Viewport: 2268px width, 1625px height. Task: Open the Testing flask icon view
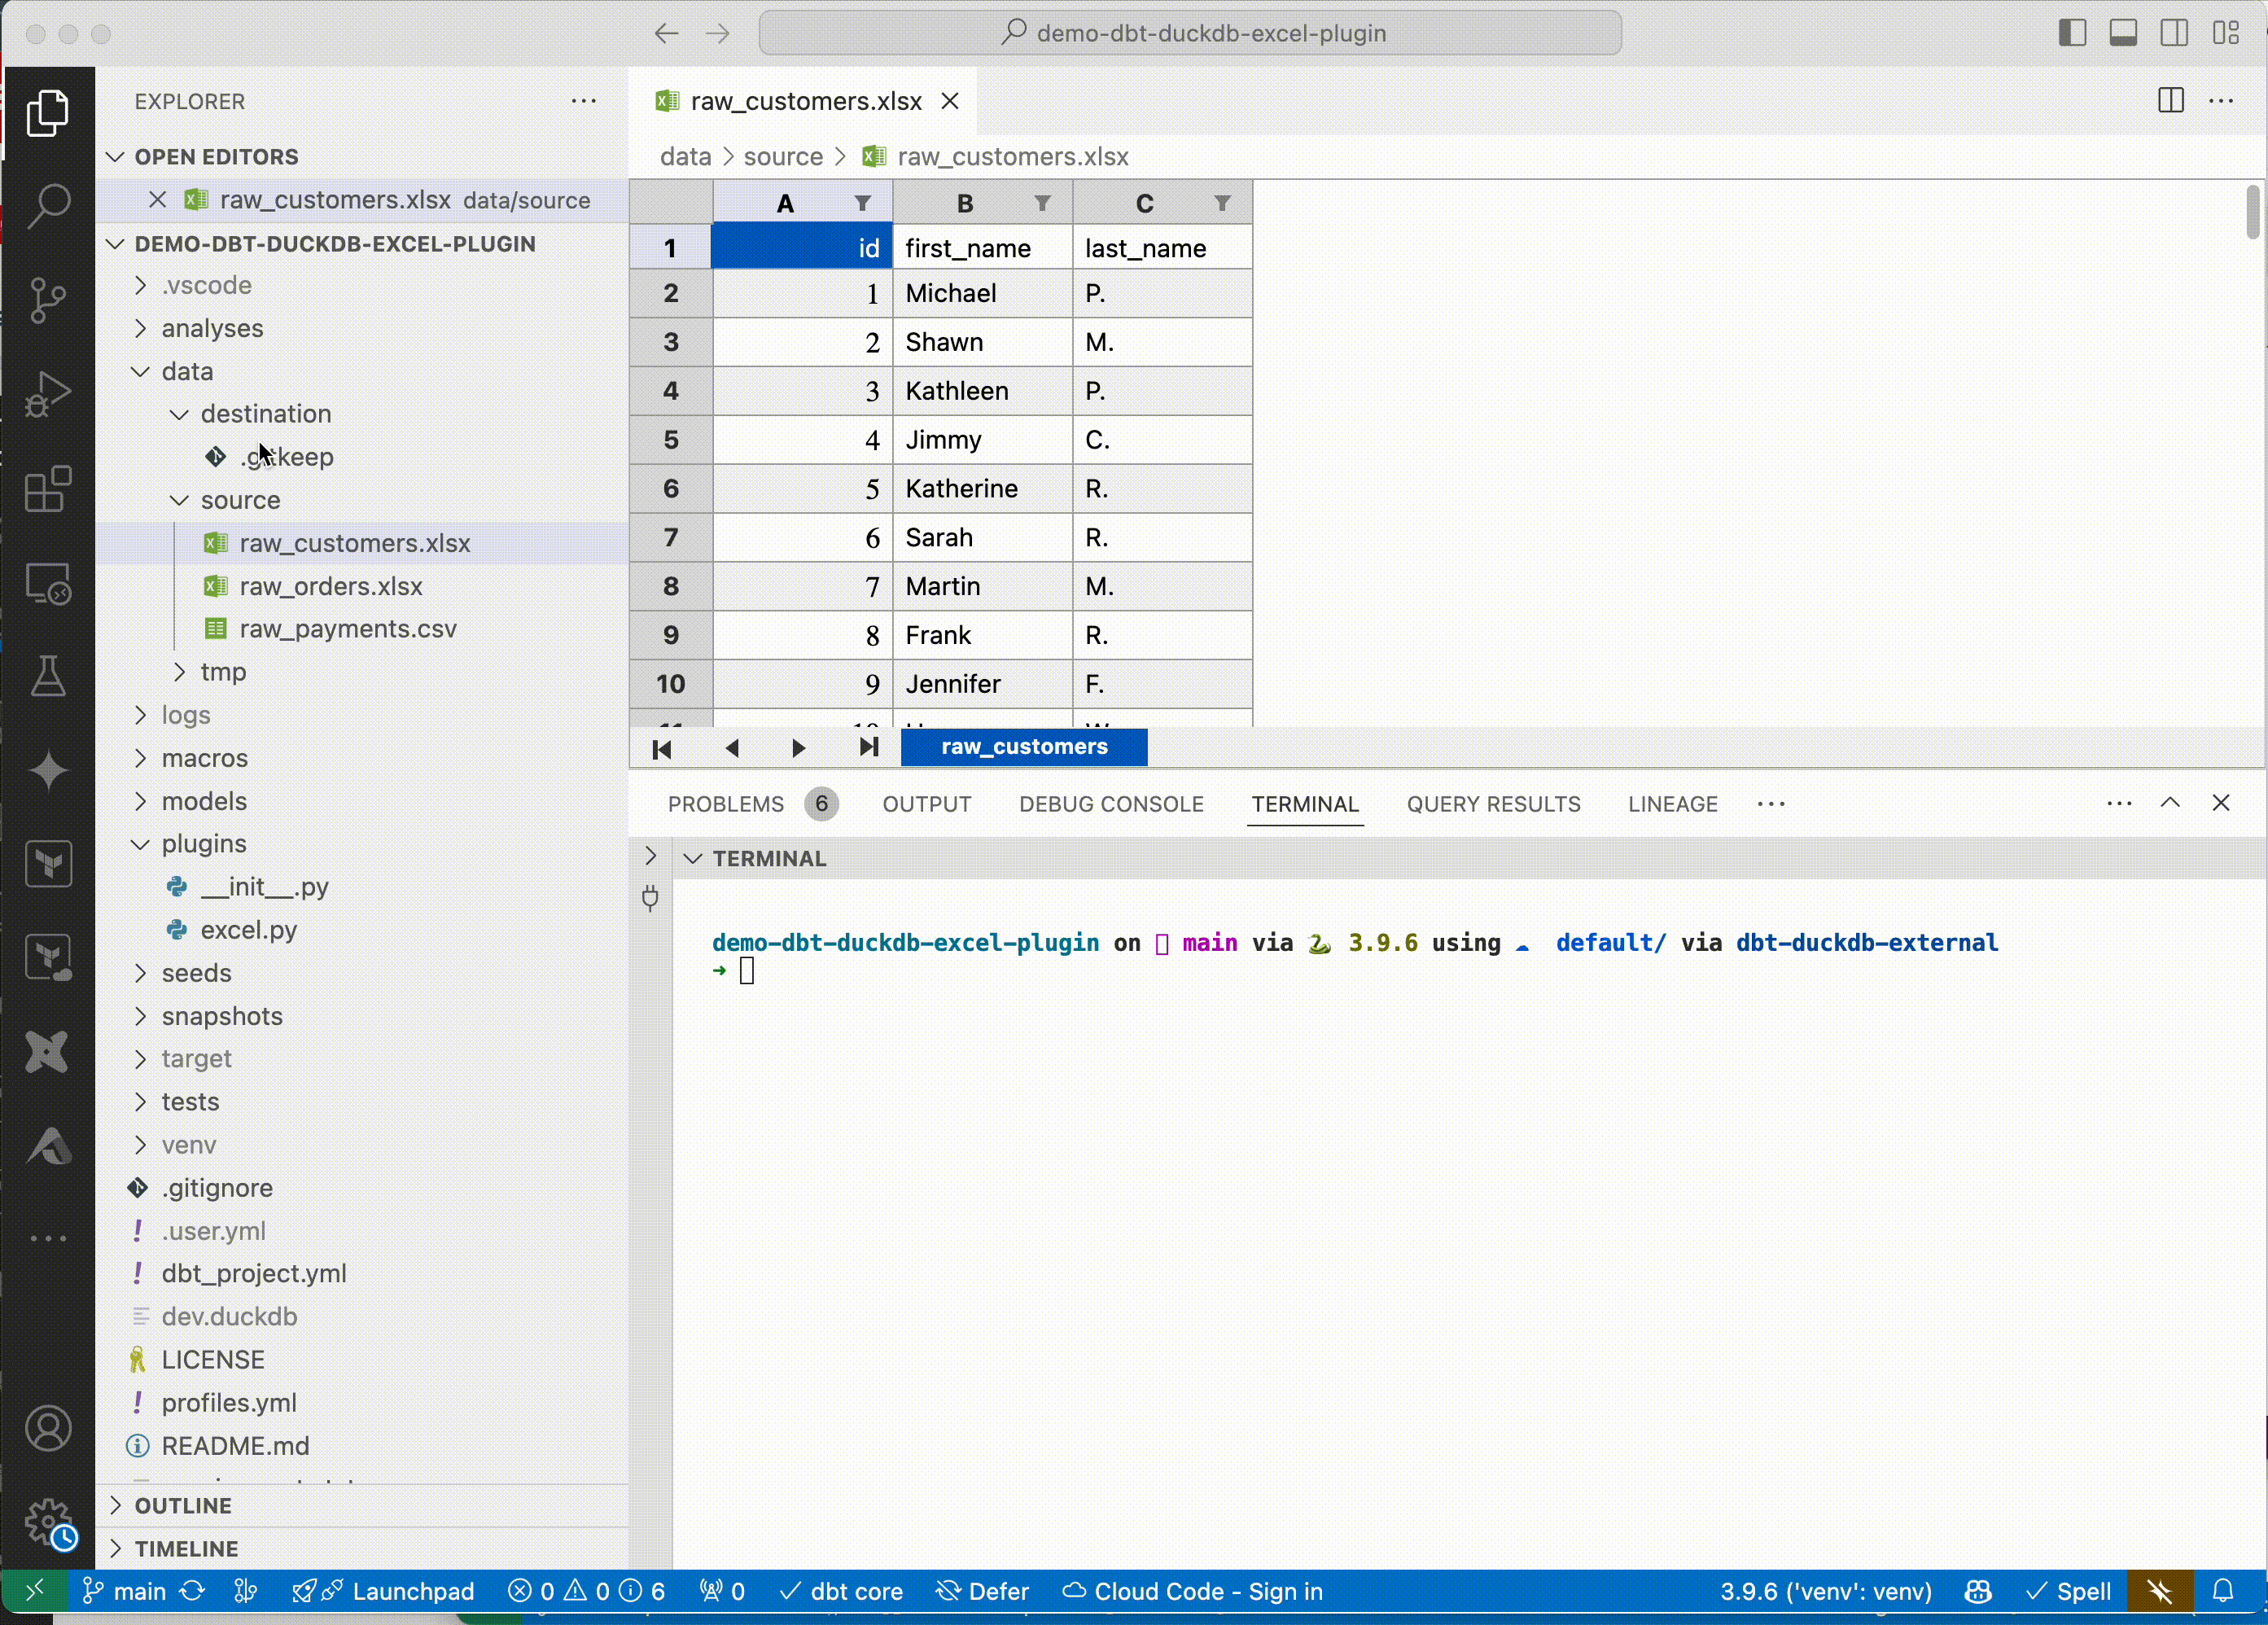[47, 677]
